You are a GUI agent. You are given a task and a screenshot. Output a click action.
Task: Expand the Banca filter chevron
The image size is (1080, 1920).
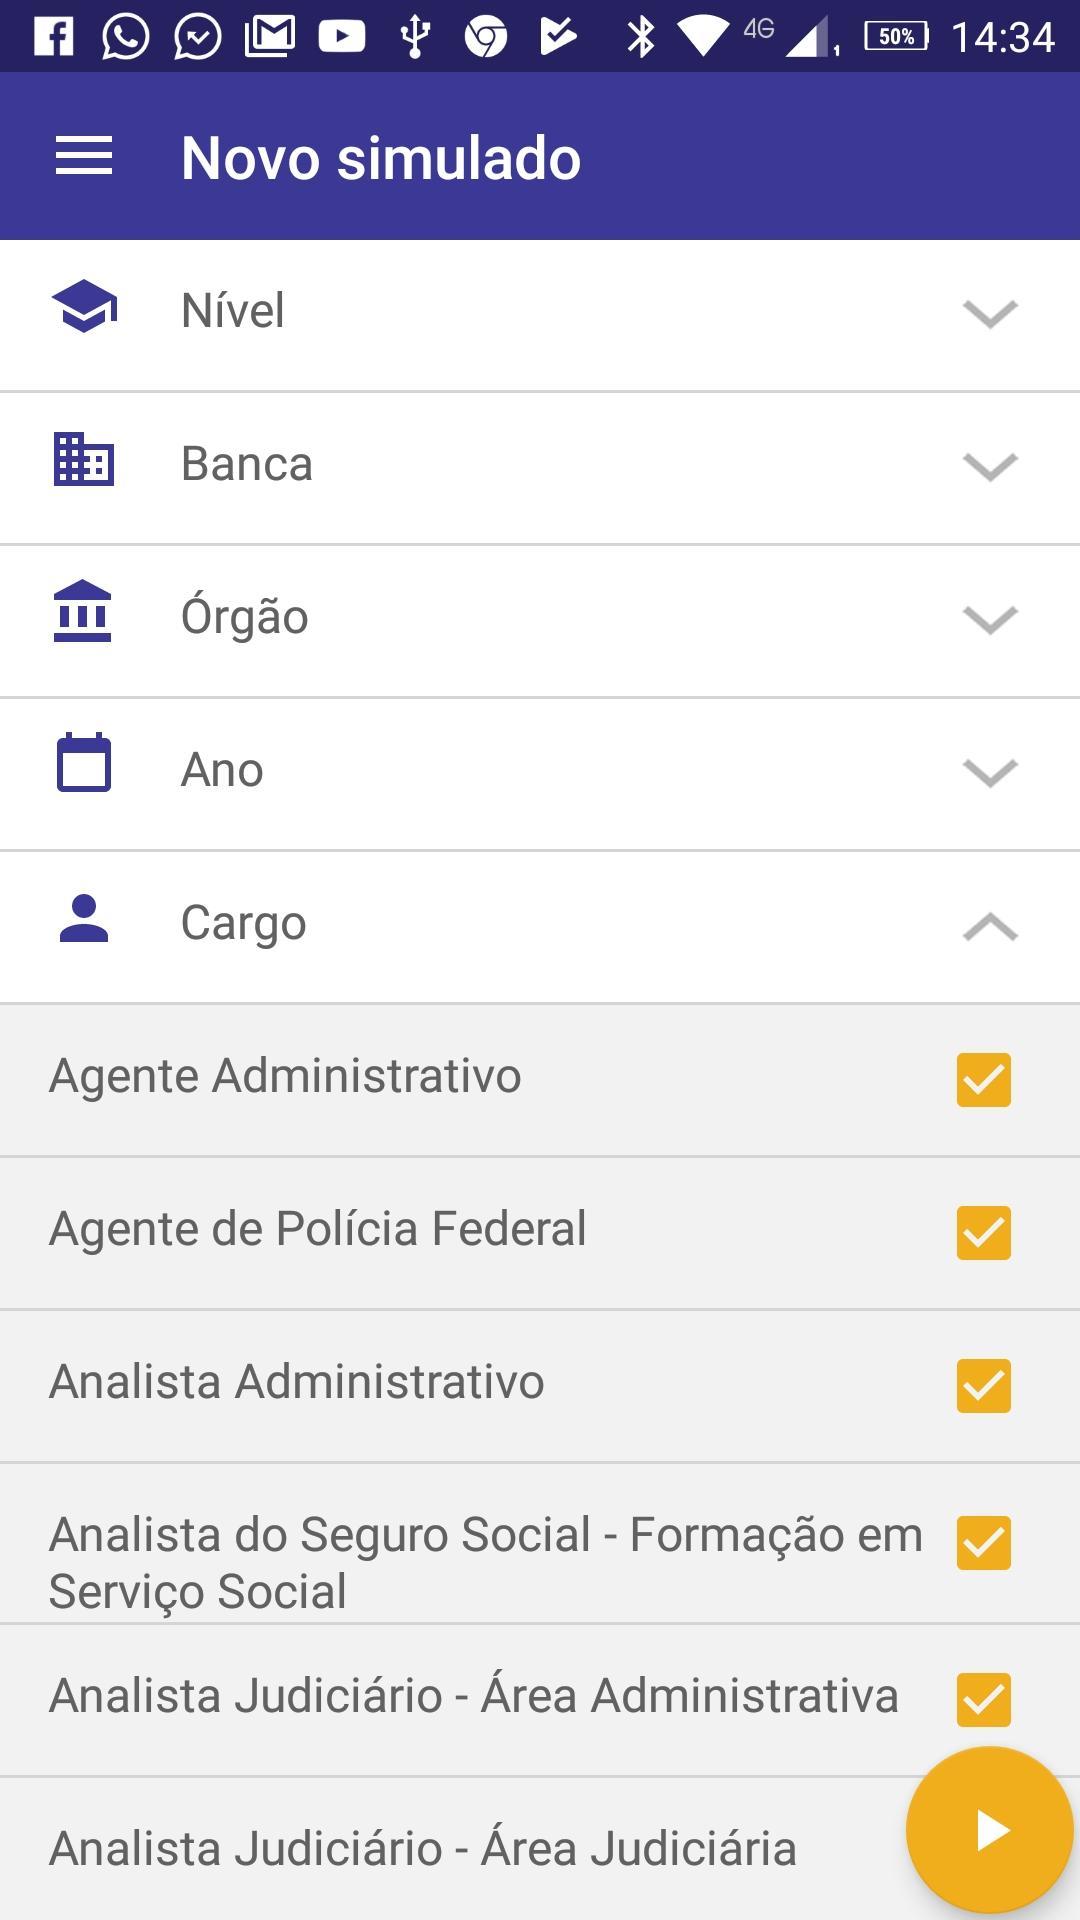pyautogui.click(x=990, y=466)
